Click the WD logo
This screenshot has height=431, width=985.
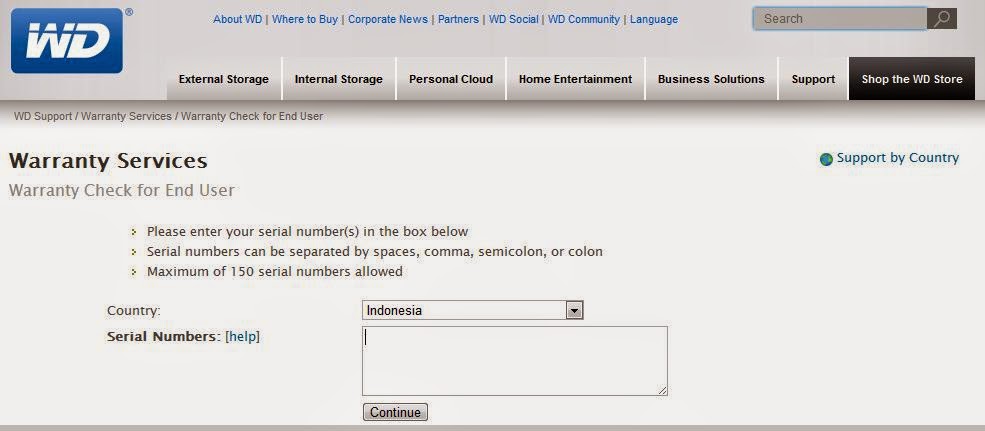pyautogui.click(x=67, y=41)
